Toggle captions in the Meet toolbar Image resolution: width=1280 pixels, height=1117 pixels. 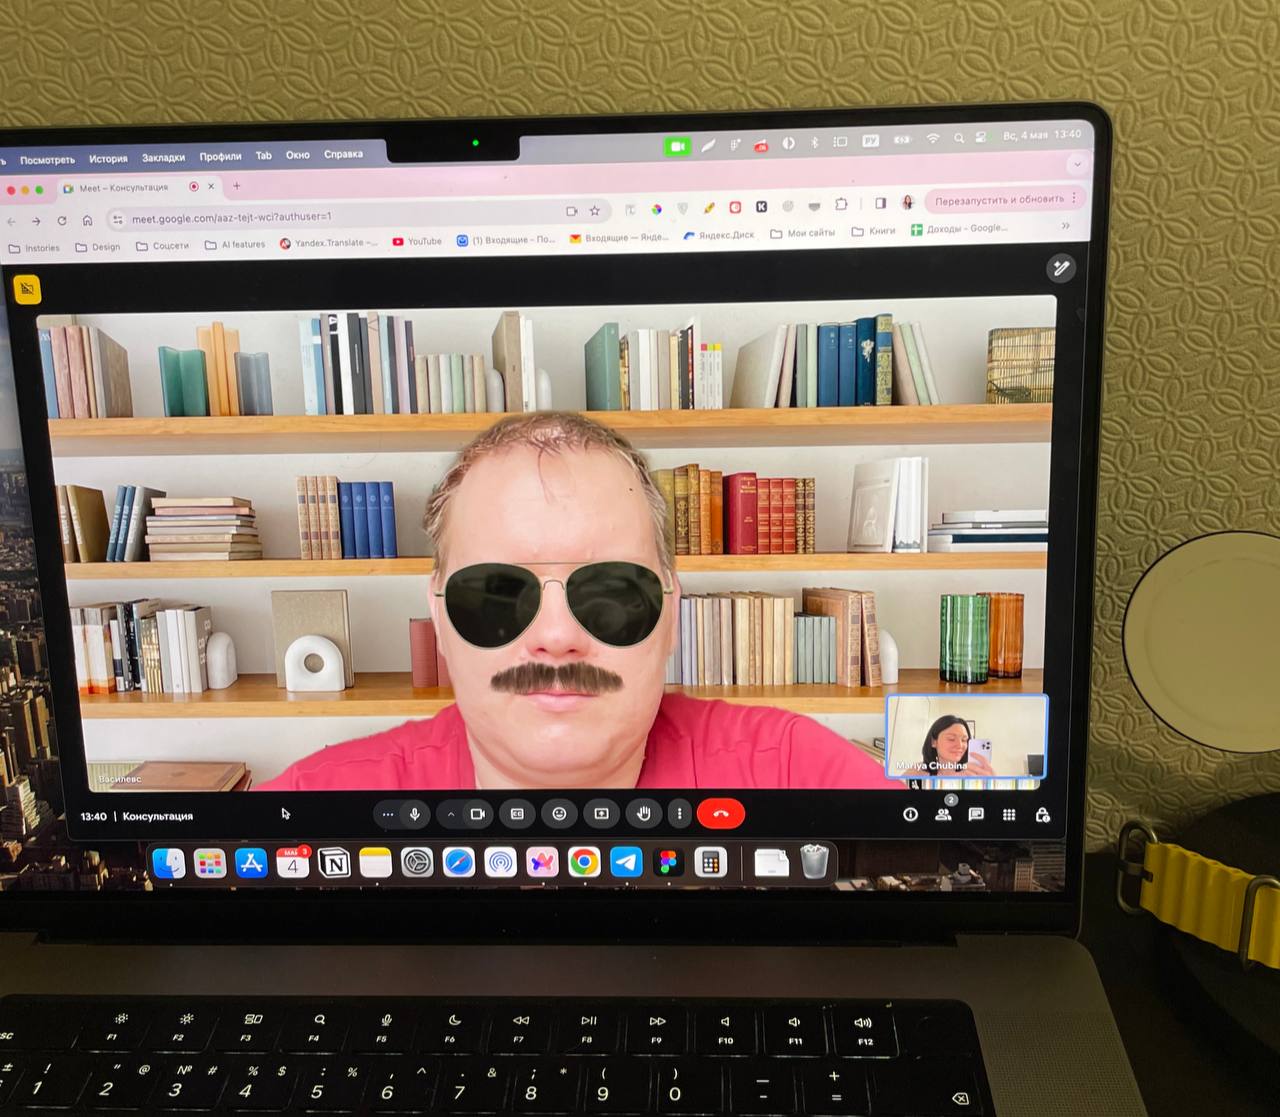pos(518,814)
